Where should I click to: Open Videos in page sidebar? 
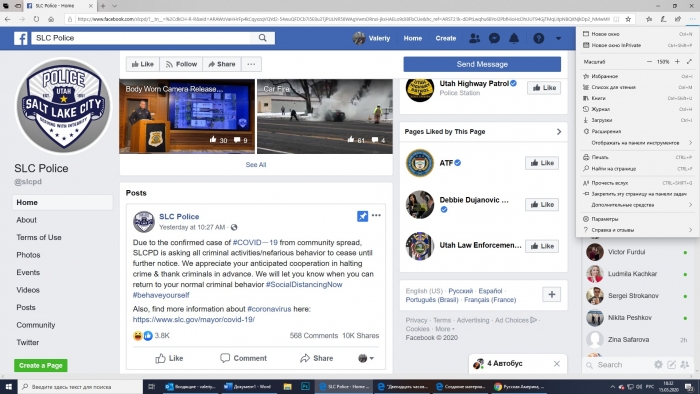point(28,290)
